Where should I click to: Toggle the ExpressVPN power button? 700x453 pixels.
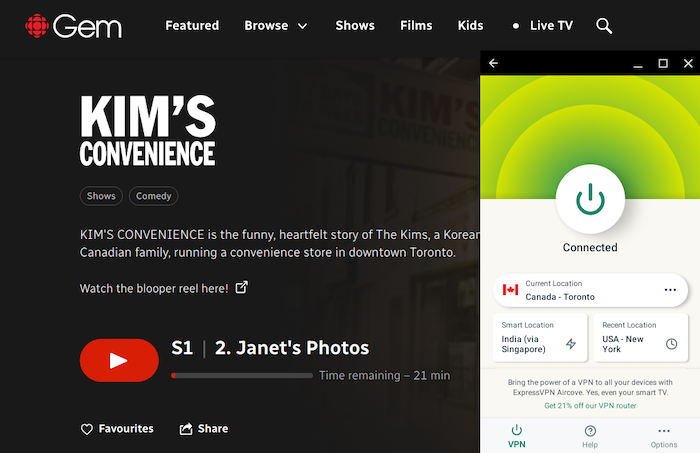(590, 199)
